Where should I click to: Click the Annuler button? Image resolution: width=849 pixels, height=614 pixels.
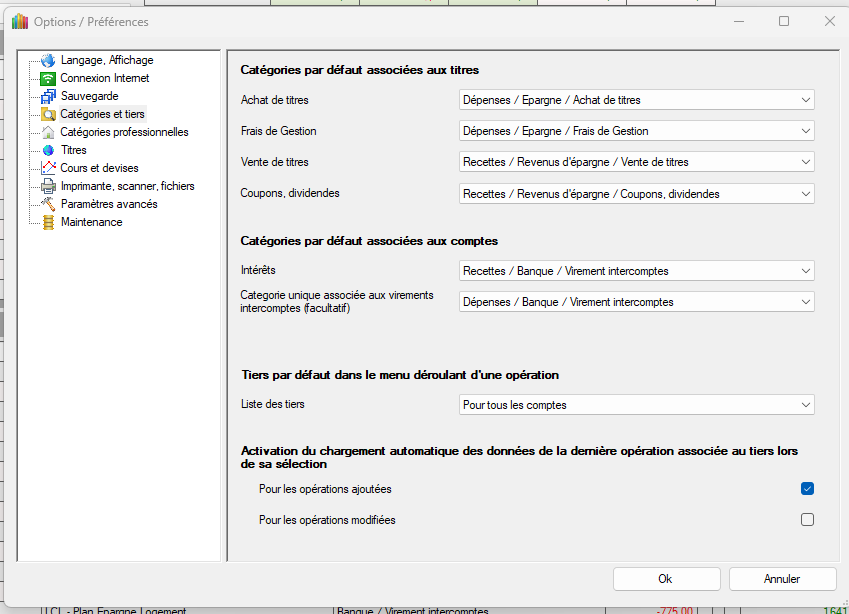click(x=782, y=579)
